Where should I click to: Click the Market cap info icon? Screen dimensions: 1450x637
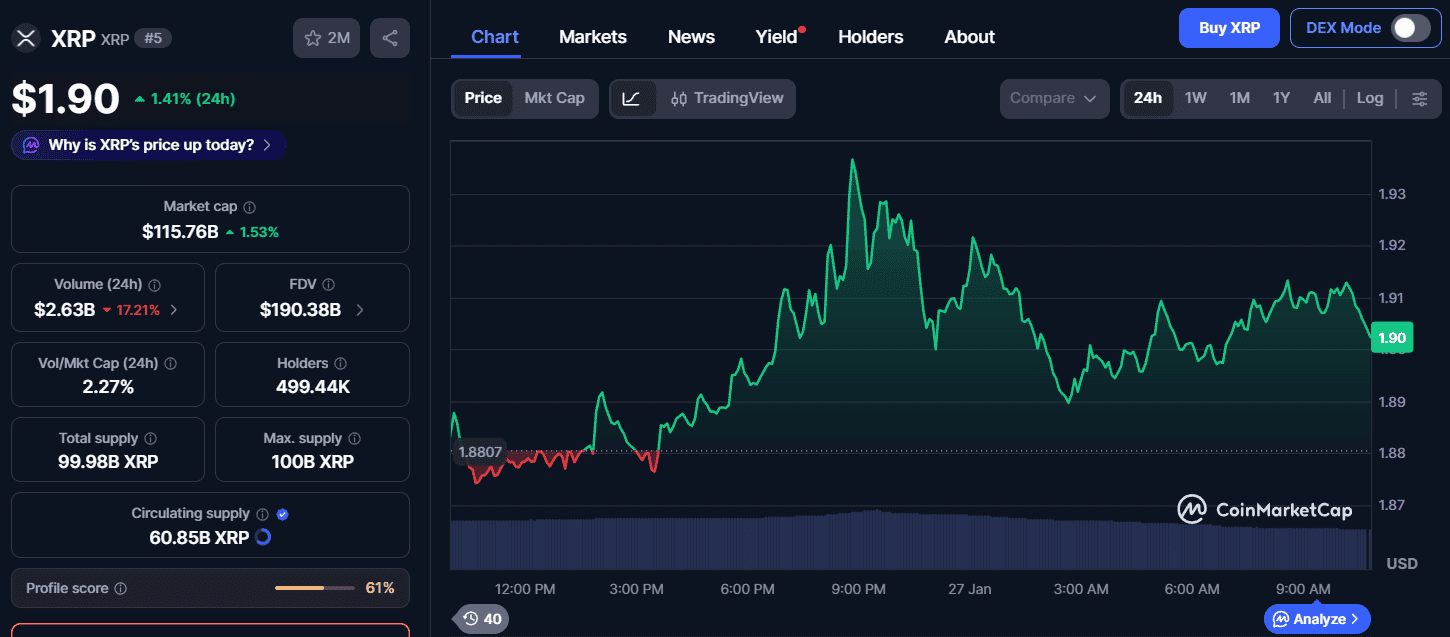point(250,207)
